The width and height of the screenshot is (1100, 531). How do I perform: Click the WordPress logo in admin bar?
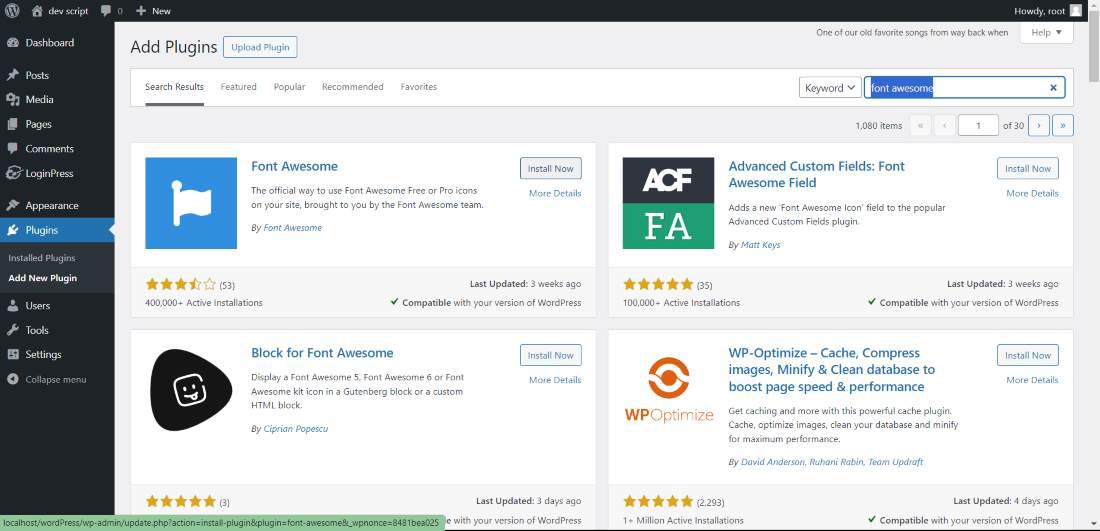click(12, 11)
